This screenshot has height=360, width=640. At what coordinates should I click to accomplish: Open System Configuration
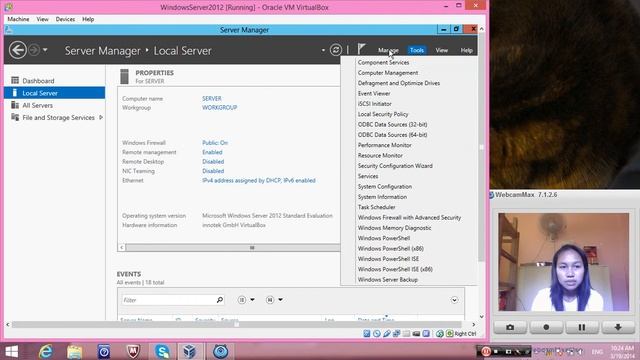tap(384, 187)
